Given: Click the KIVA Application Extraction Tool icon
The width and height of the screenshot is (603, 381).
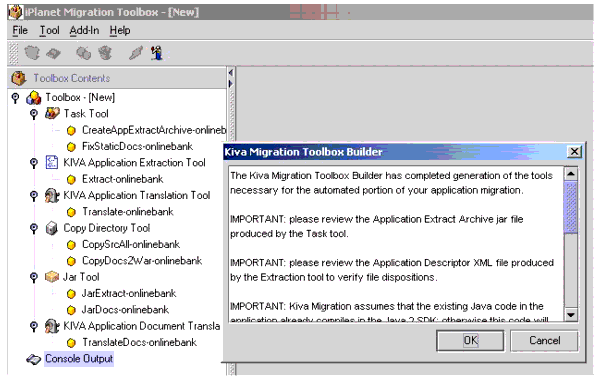Looking at the screenshot, I should click(x=52, y=162).
